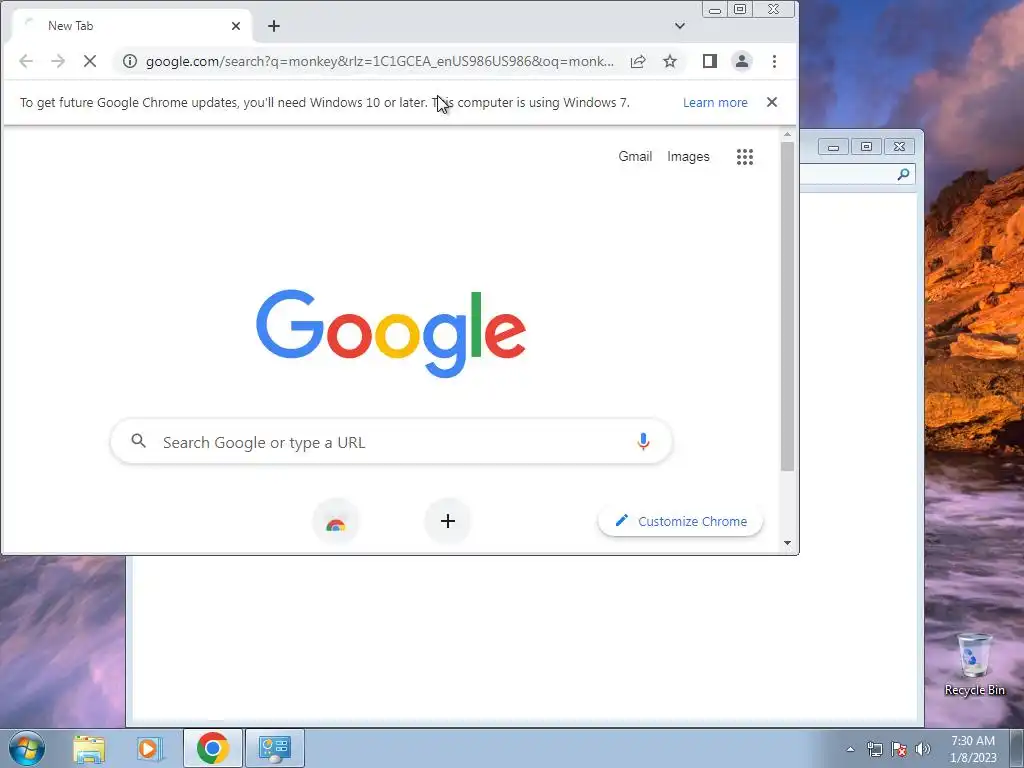Click Customize Chrome button
Image resolution: width=1024 pixels, height=768 pixels.
pyautogui.click(x=680, y=521)
